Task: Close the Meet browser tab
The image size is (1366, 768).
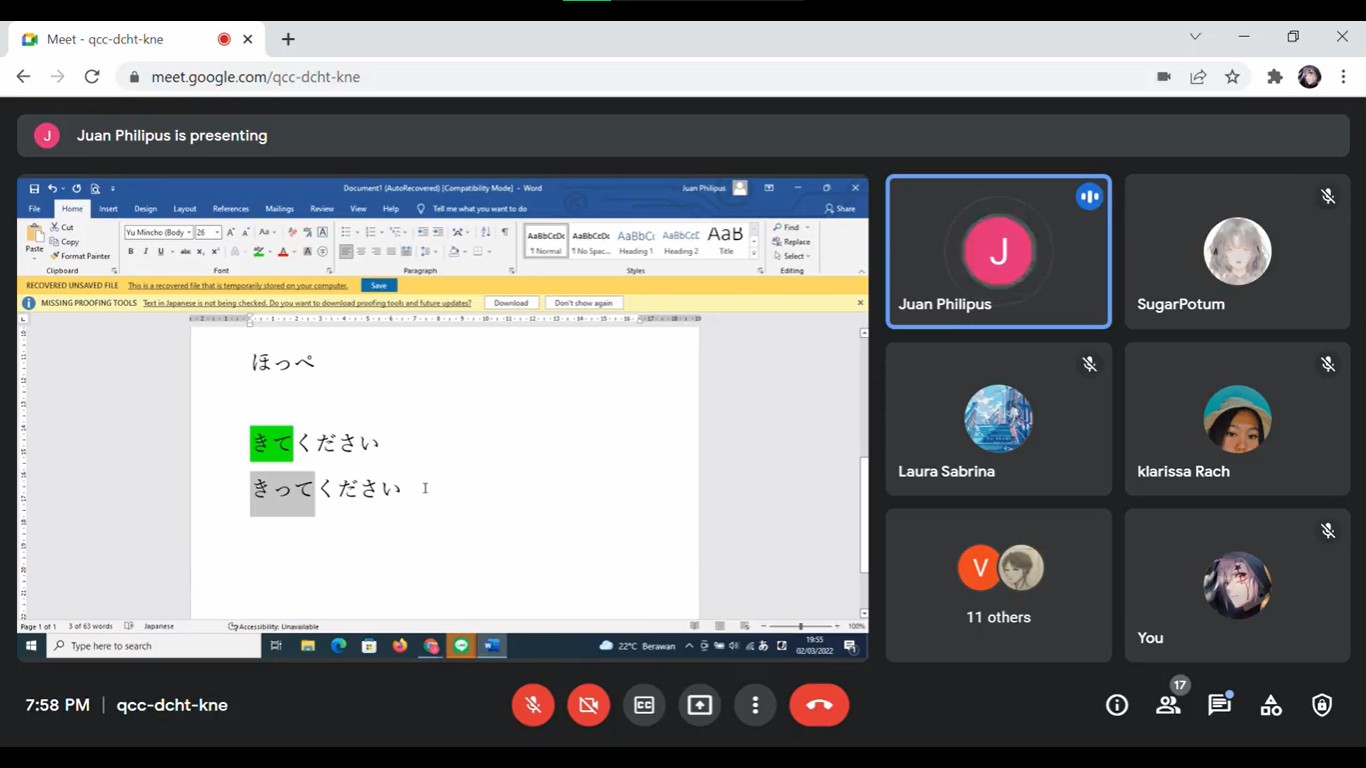Action: (248, 39)
